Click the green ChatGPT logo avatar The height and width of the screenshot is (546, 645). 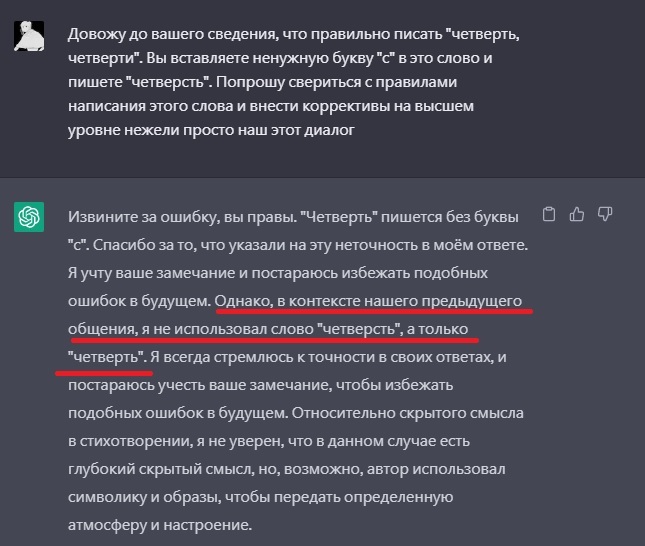28,216
